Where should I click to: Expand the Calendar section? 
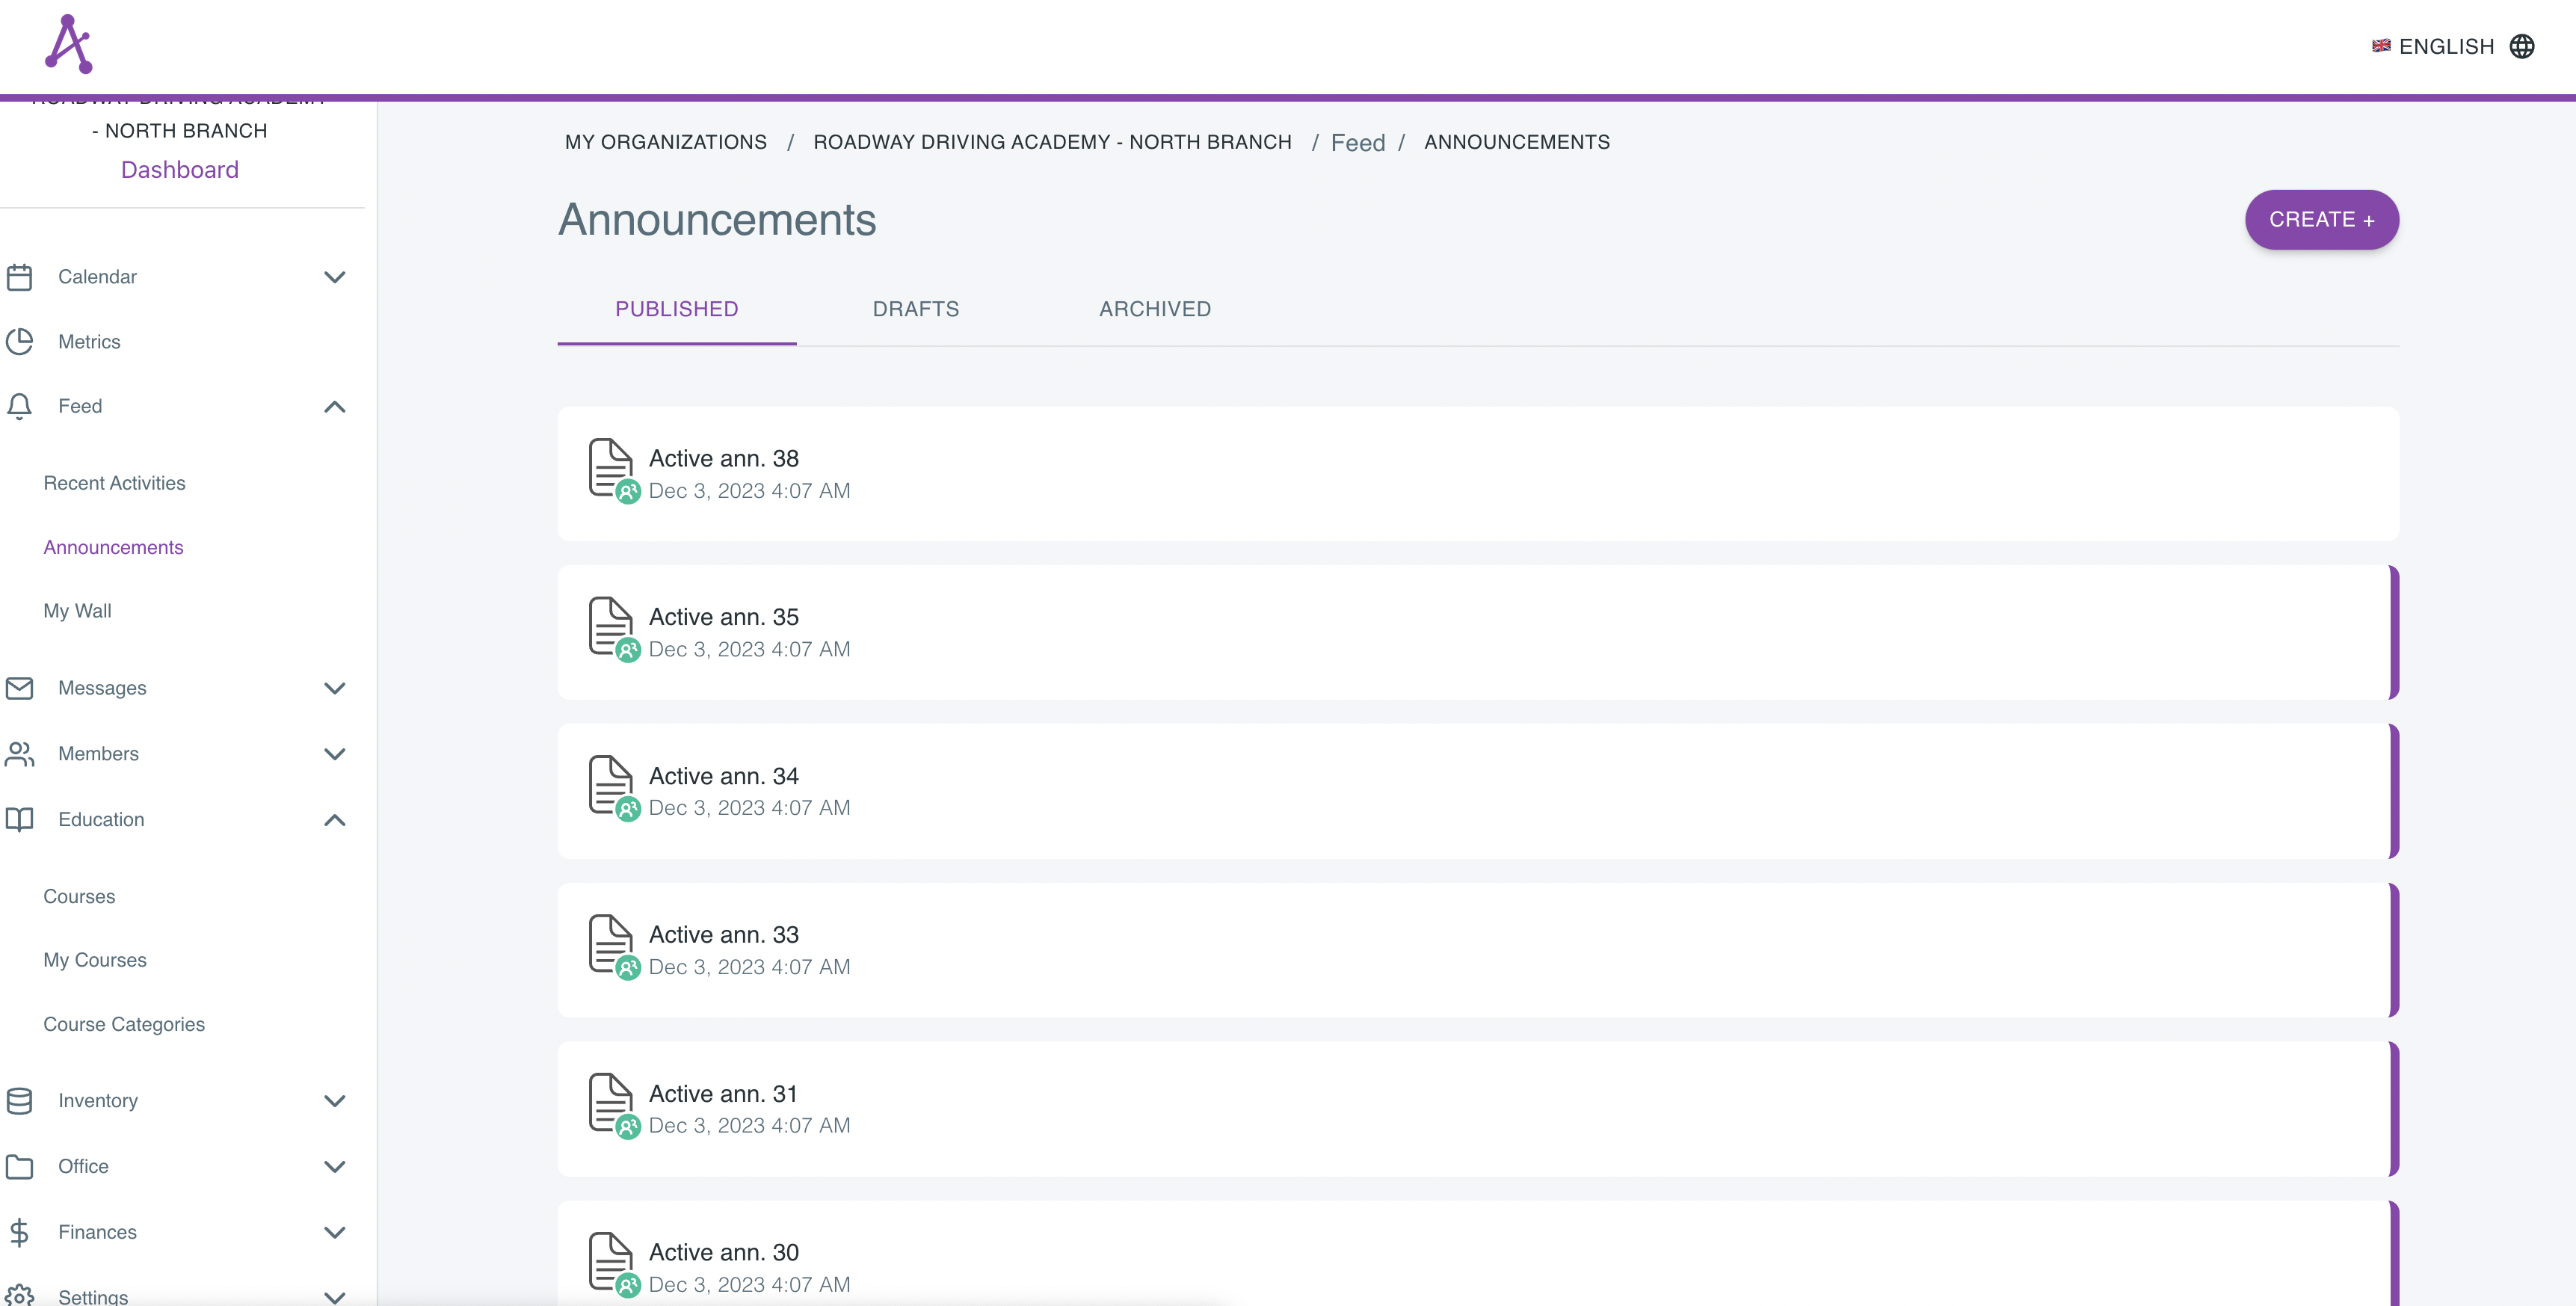pyautogui.click(x=335, y=277)
